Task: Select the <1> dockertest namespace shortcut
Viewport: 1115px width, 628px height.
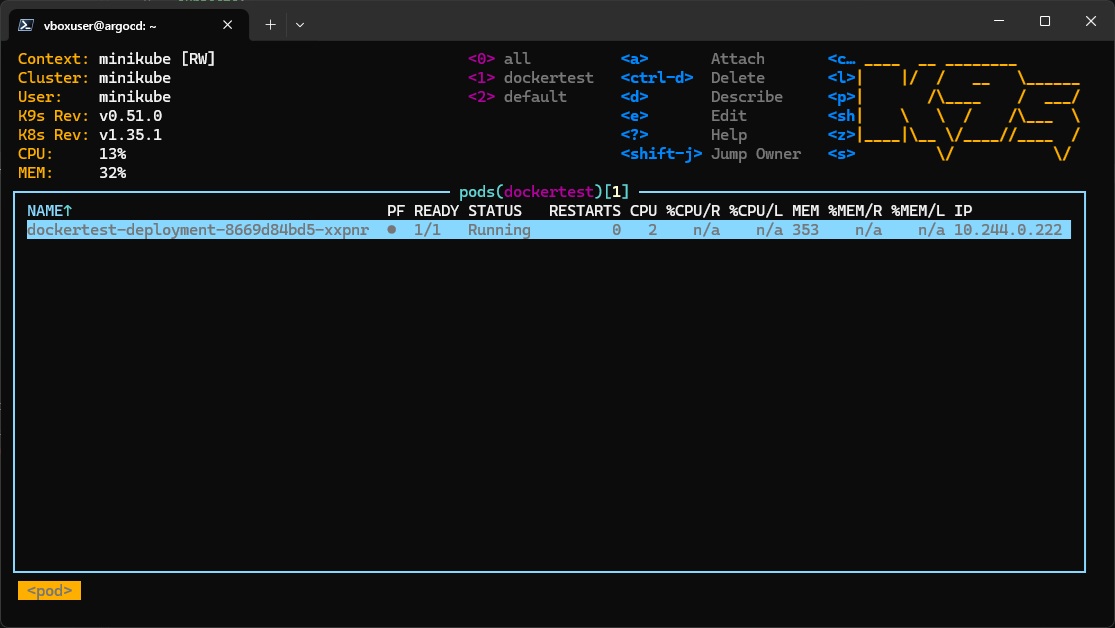Action: 530,78
